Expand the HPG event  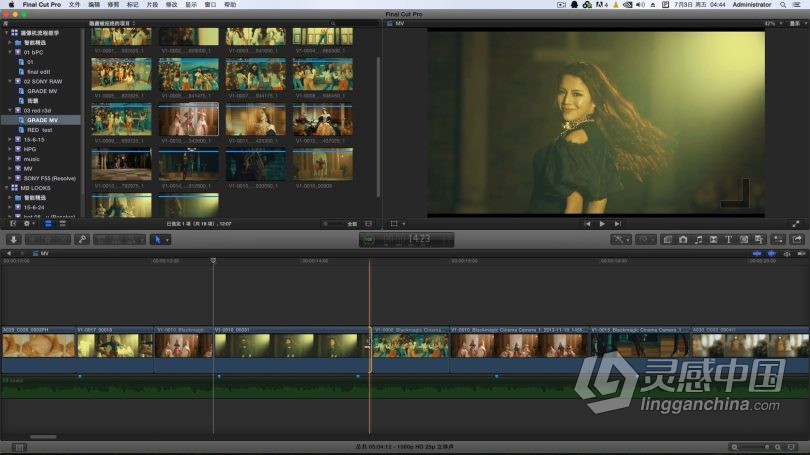[x=10, y=149]
